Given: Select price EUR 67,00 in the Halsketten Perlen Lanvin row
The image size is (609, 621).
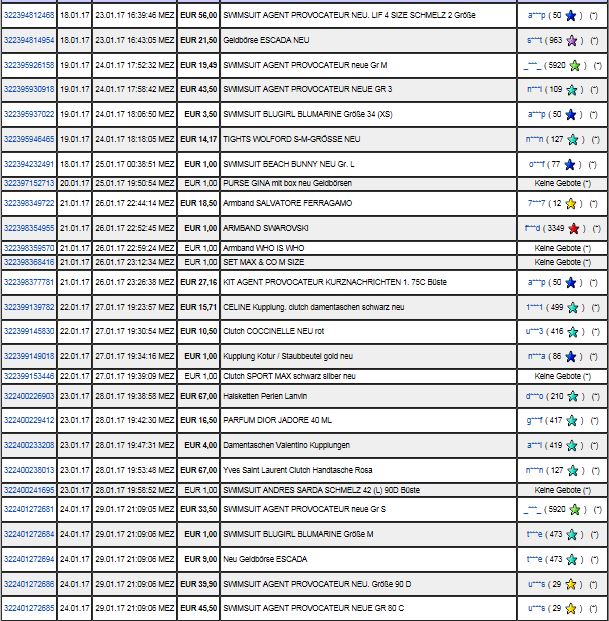Looking at the screenshot, I should click(199, 396).
